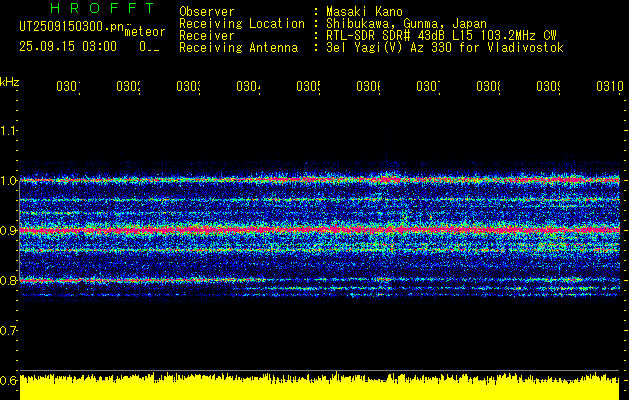The height and width of the screenshot is (400, 629).
Task: Click the 1.0 frequency axis label
Action: pyautogui.click(x=8, y=180)
